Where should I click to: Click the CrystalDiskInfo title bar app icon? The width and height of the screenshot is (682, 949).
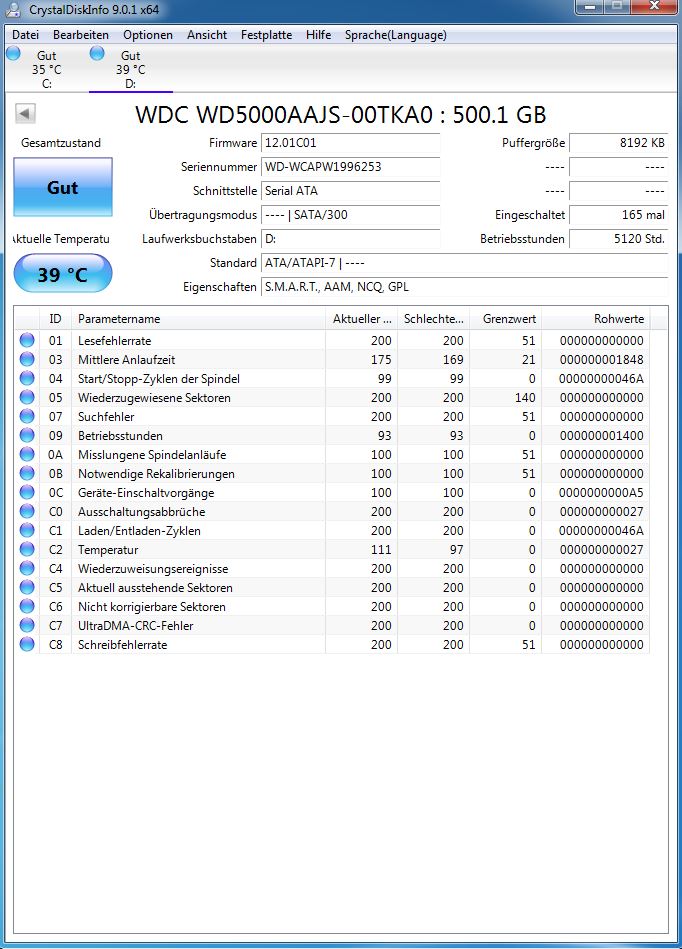(11, 10)
